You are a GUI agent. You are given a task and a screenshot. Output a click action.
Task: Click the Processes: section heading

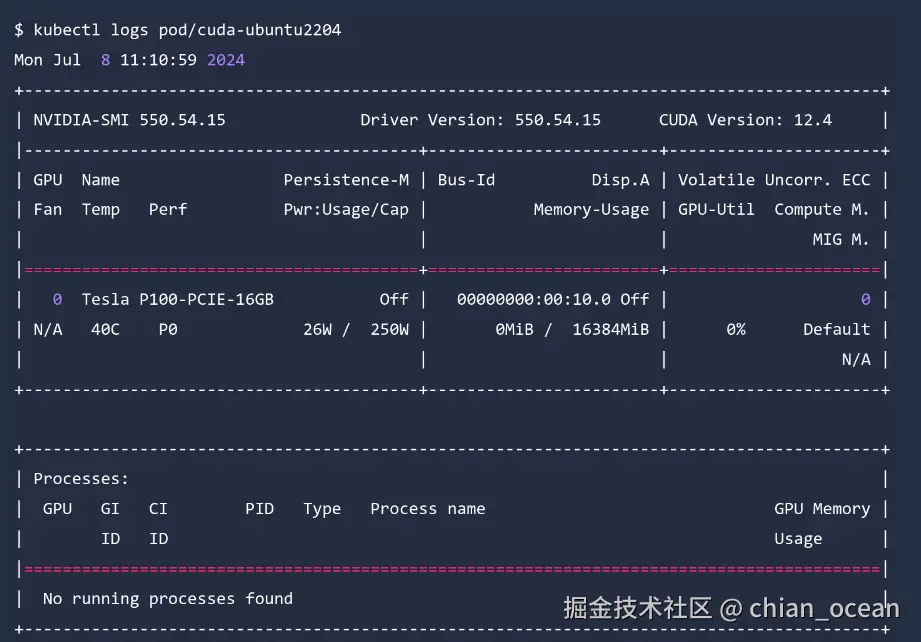pos(81,479)
